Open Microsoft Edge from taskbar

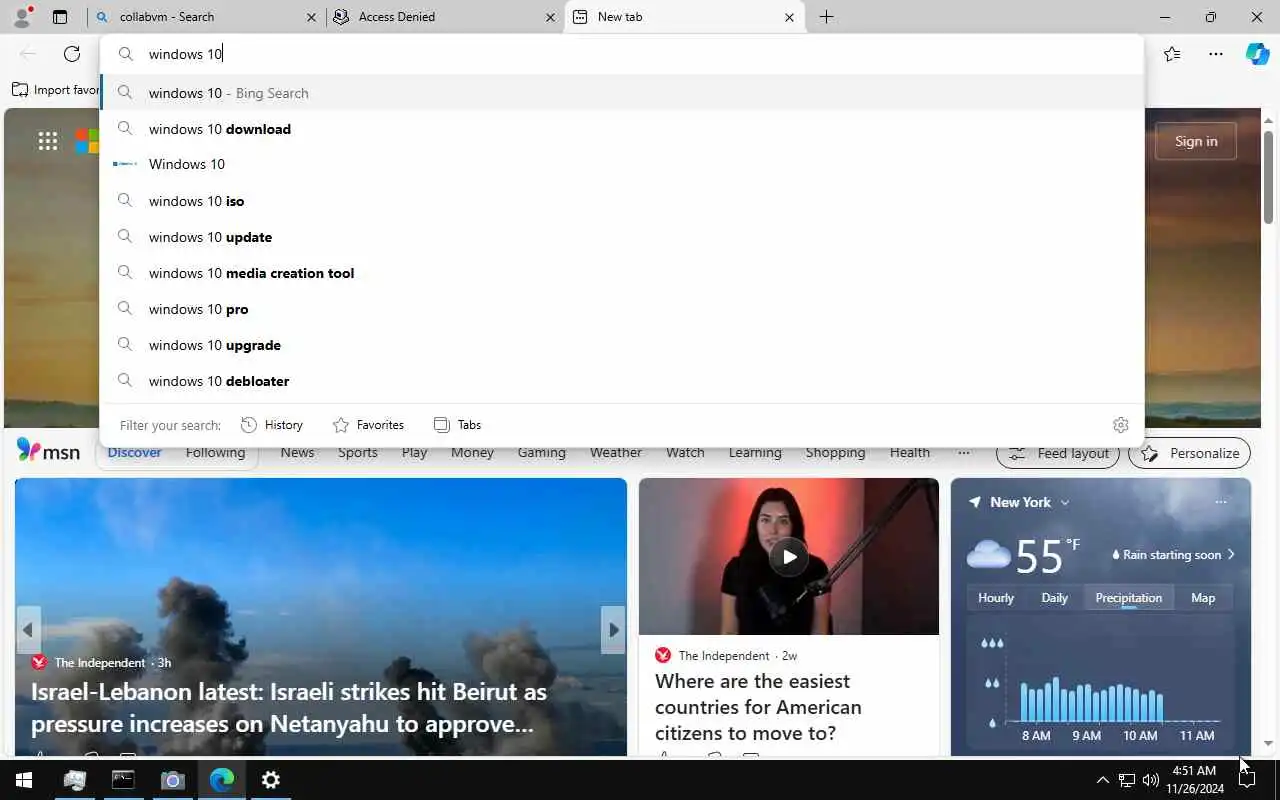[222, 780]
